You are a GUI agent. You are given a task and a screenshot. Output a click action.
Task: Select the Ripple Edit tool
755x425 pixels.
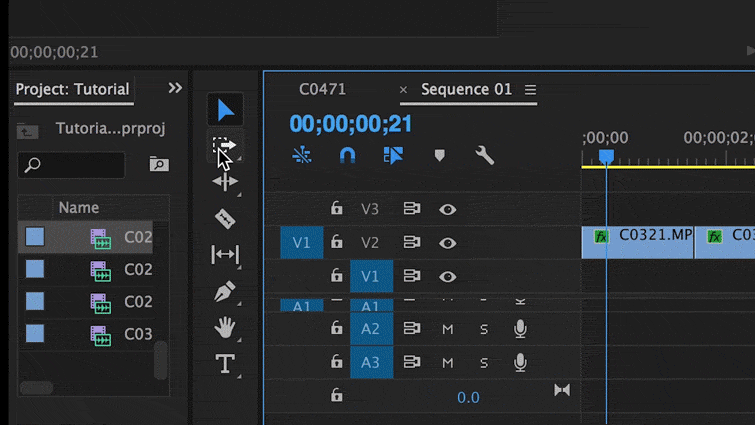[x=225, y=182]
